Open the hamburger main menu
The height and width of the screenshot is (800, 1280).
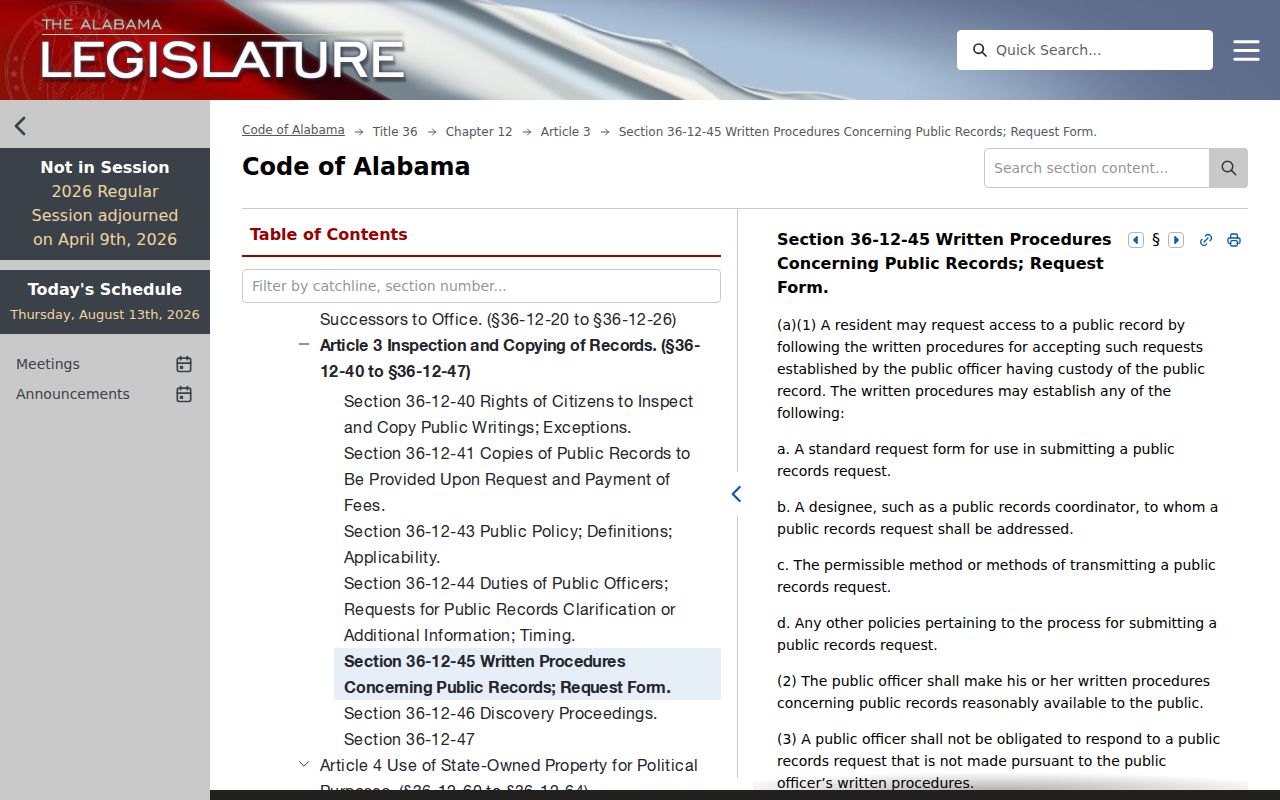tap(1246, 50)
